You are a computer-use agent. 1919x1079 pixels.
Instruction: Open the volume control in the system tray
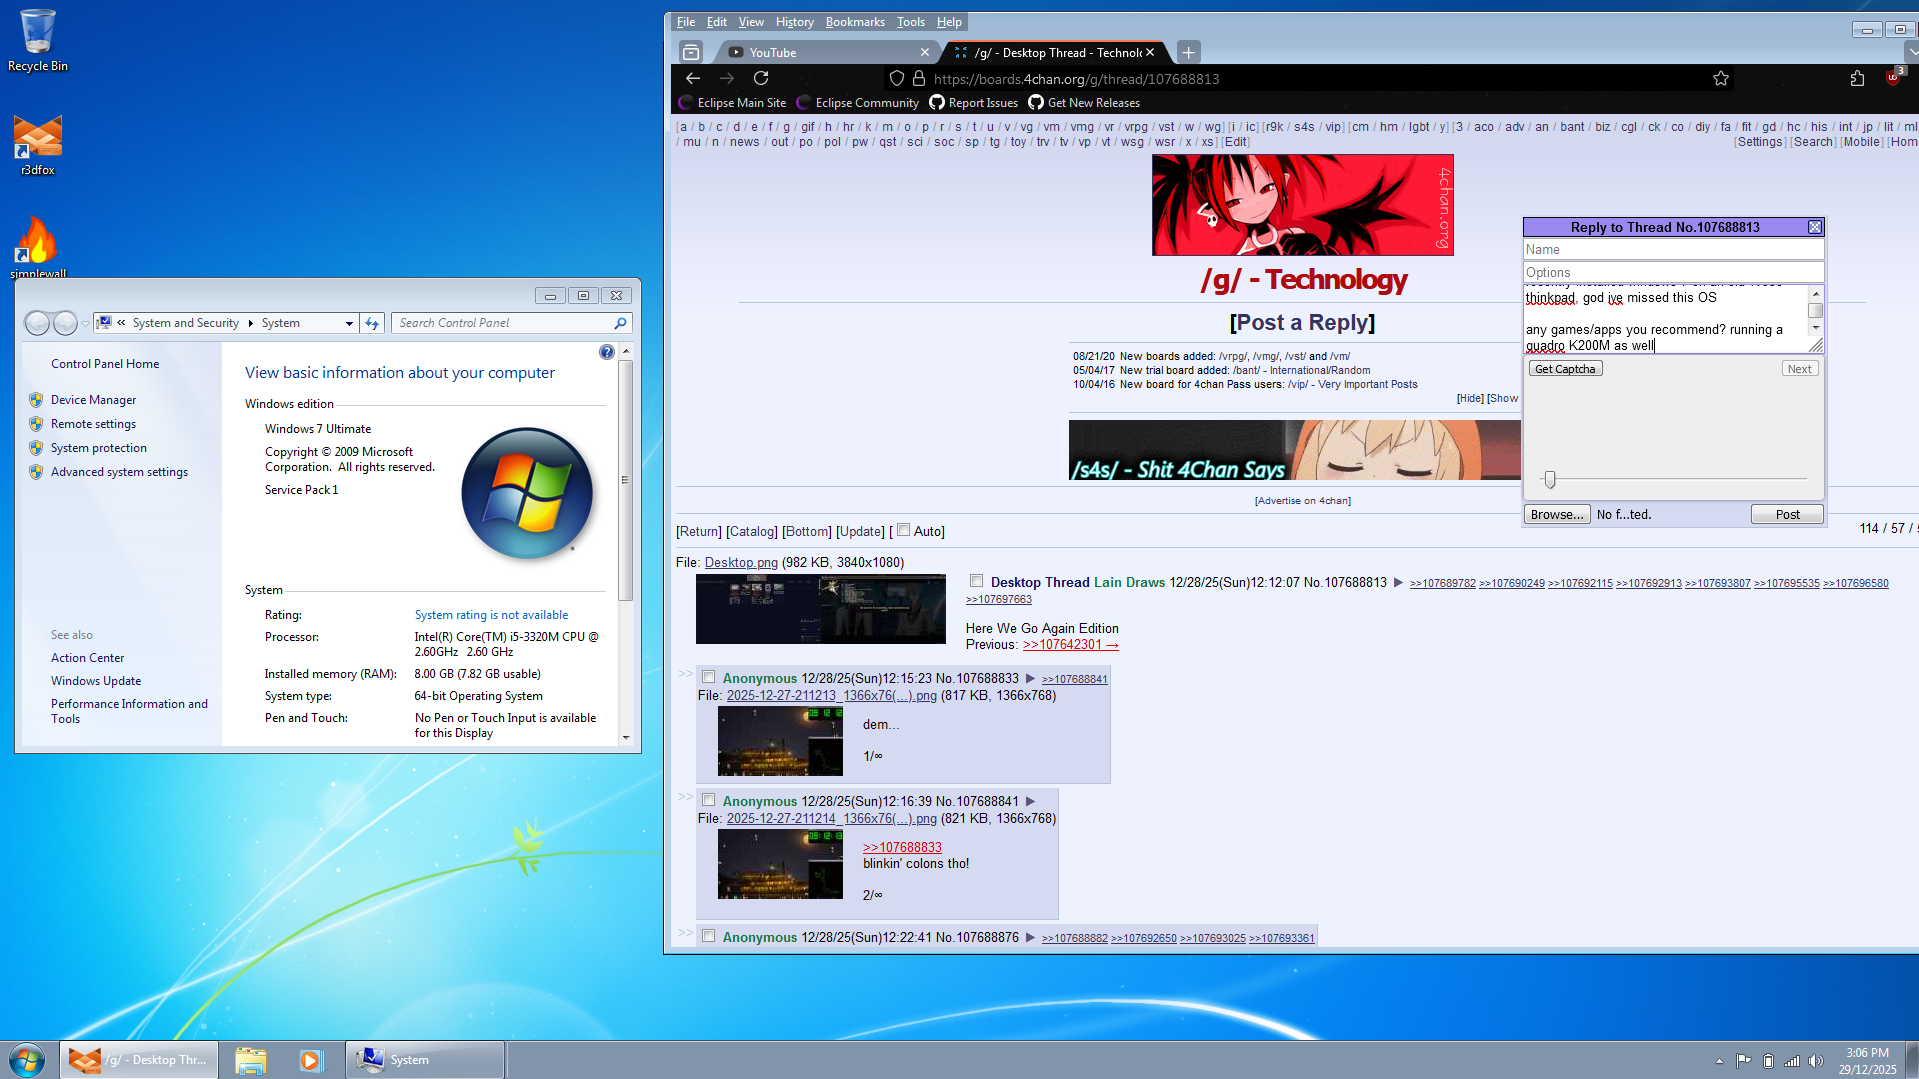click(x=1816, y=1060)
